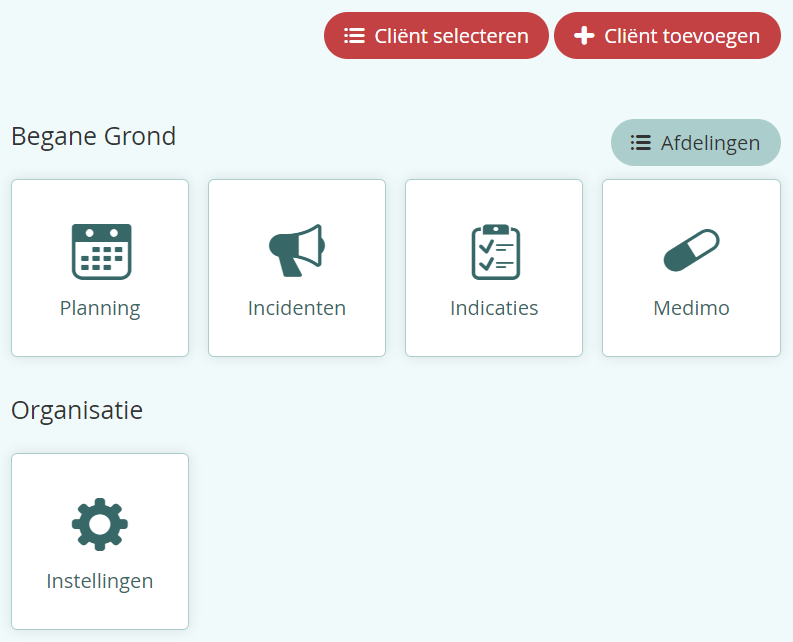Click the Planning label text
The height and width of the screenshot is (642, 793).
[100, 308]
